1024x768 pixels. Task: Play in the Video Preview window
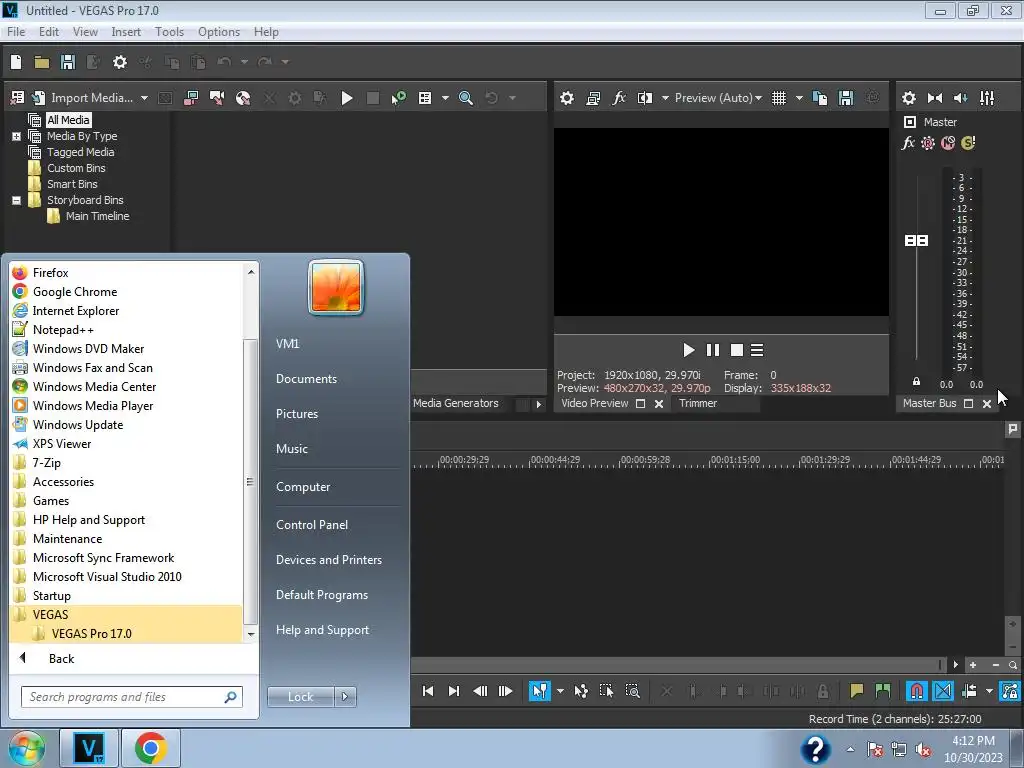[688, 351]
